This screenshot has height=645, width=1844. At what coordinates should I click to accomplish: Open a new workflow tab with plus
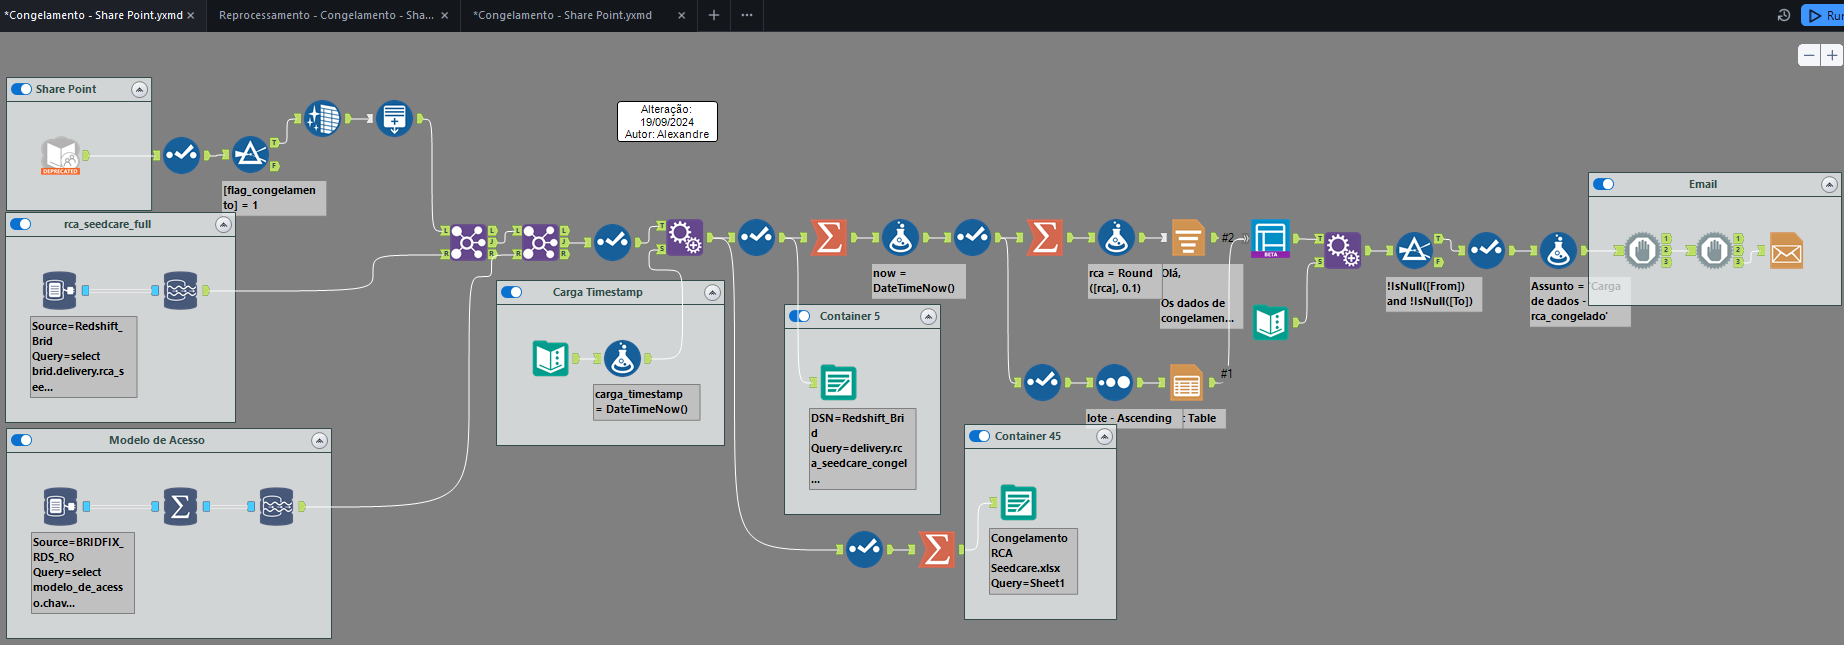[x=714, y=15]
